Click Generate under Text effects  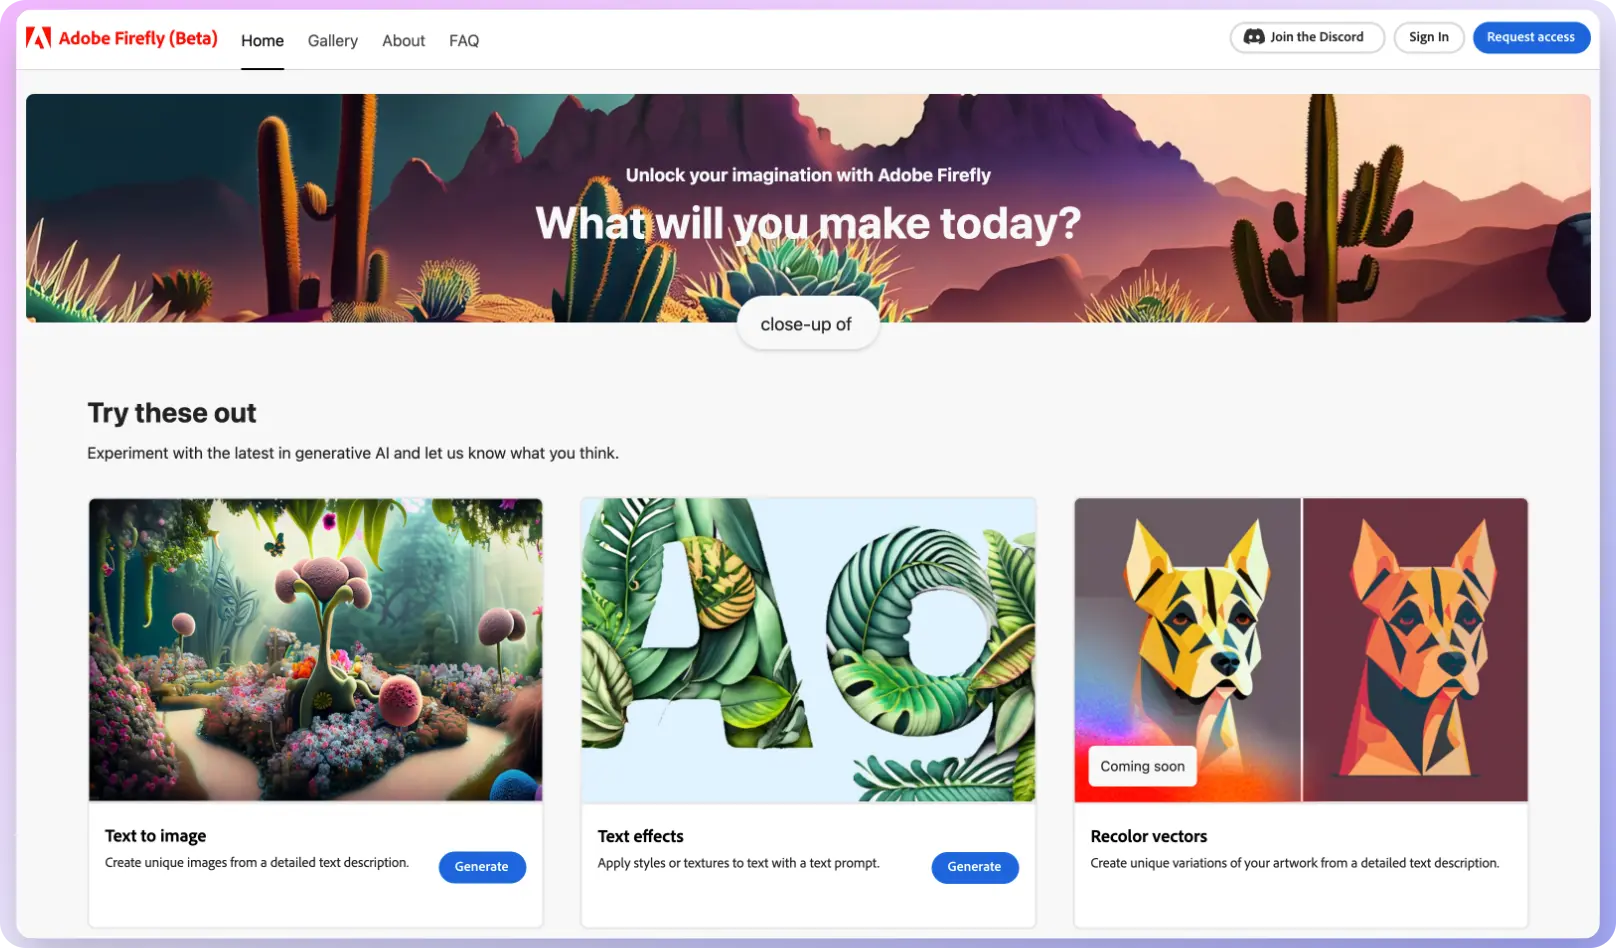(975, 867)
